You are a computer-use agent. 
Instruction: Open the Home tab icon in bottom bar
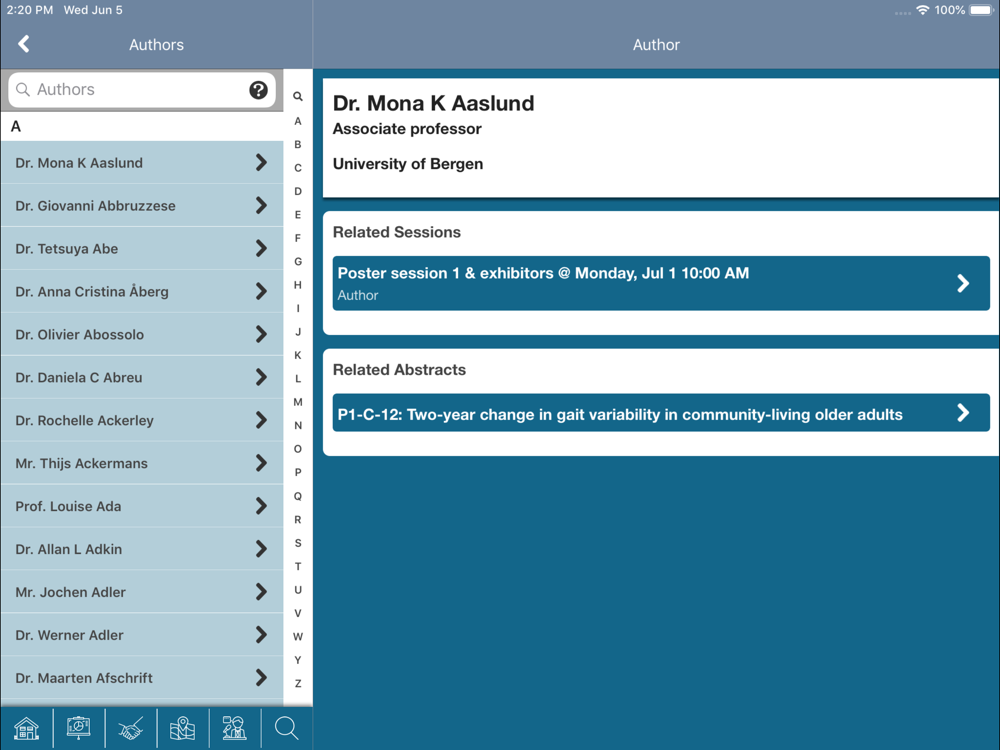(27, 728)
